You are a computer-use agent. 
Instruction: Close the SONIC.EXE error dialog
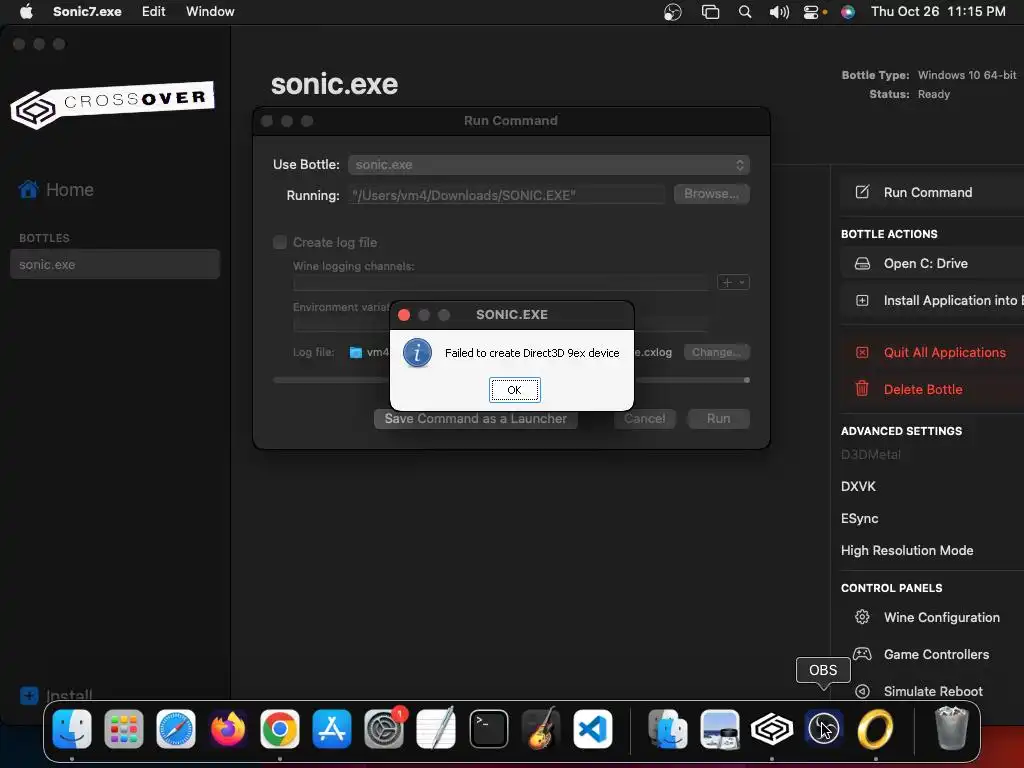(404, 315)
